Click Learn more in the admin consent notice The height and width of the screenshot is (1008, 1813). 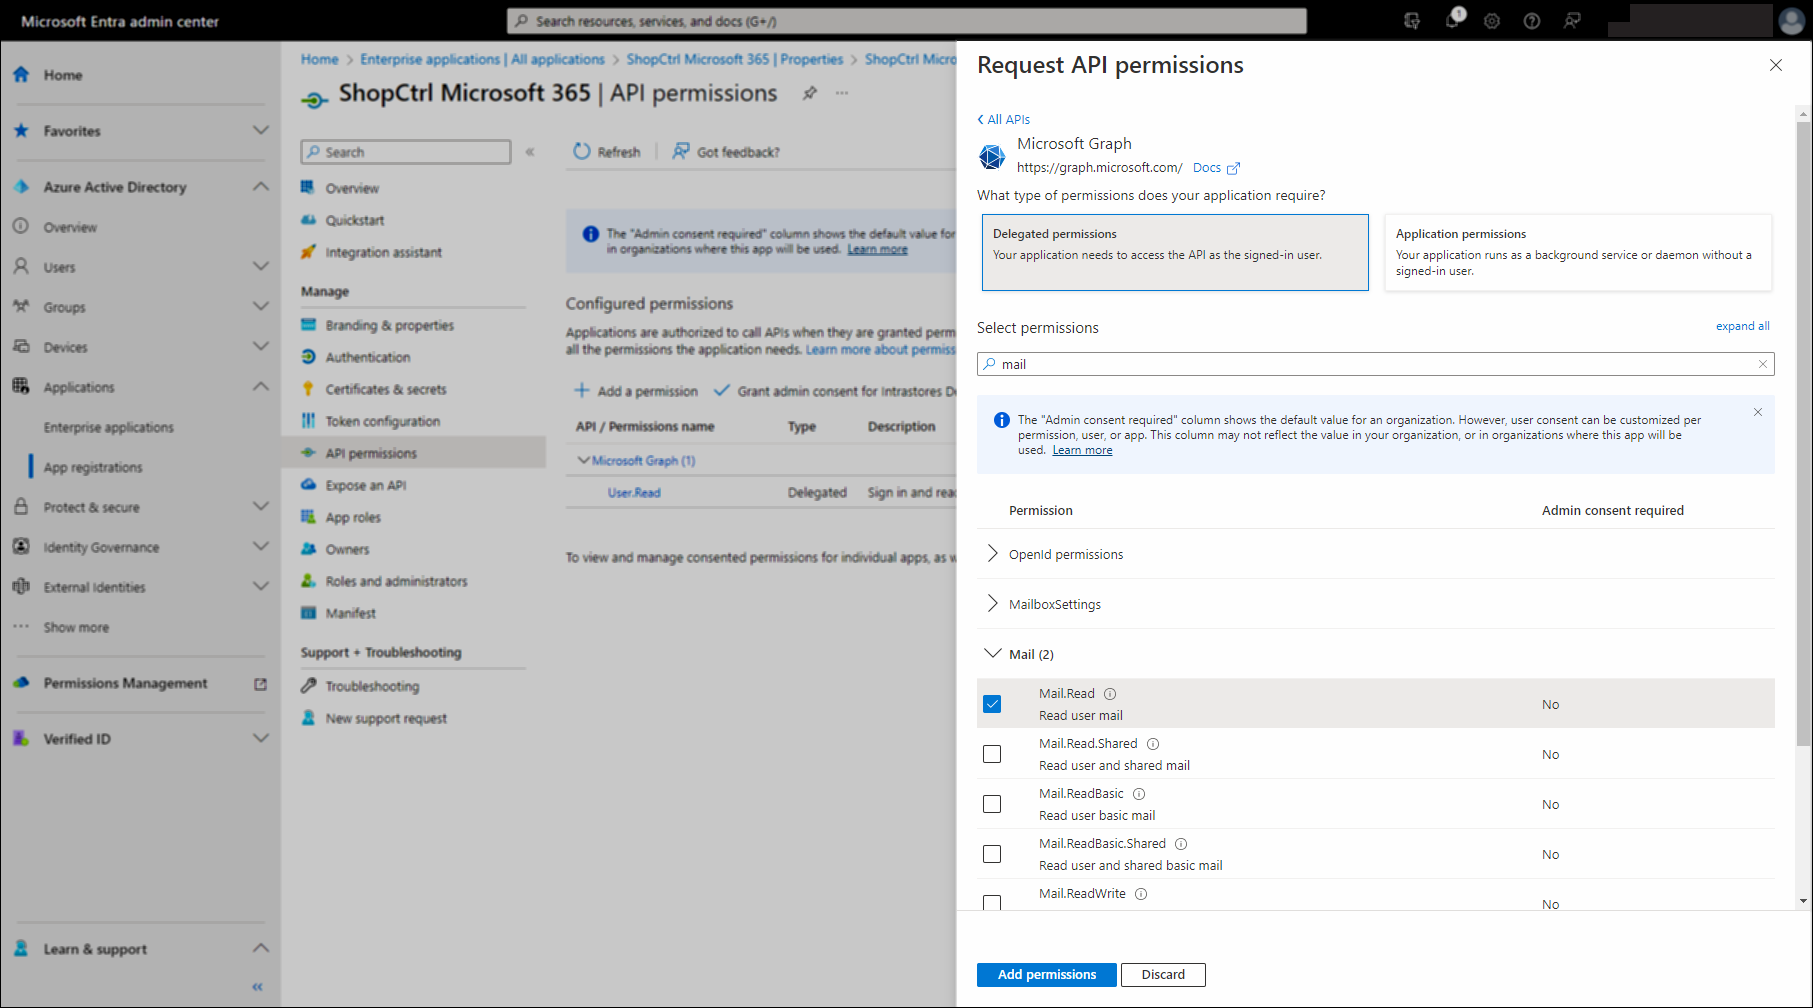pyautogui.click(x=1082, y=450)
